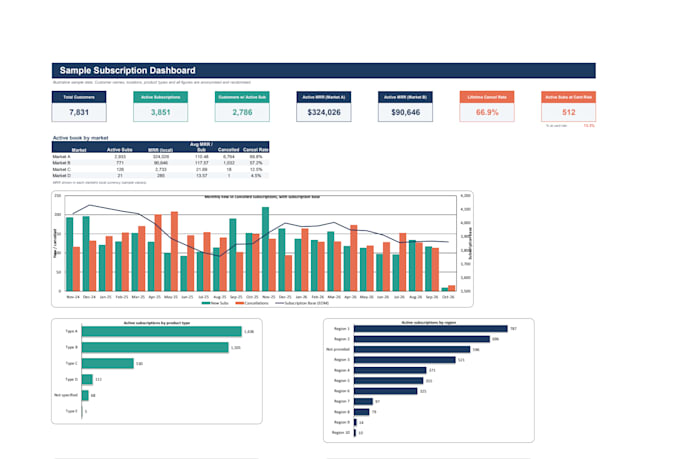The height and width of the screenshot is (459, 680).
Task: Click the Active Subs column header
Action: [x=120, y=150]
